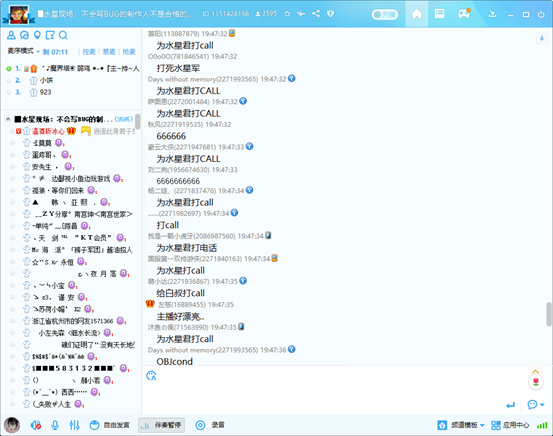Click the 抢麦 link
The image size is (553, 436).
129,52
